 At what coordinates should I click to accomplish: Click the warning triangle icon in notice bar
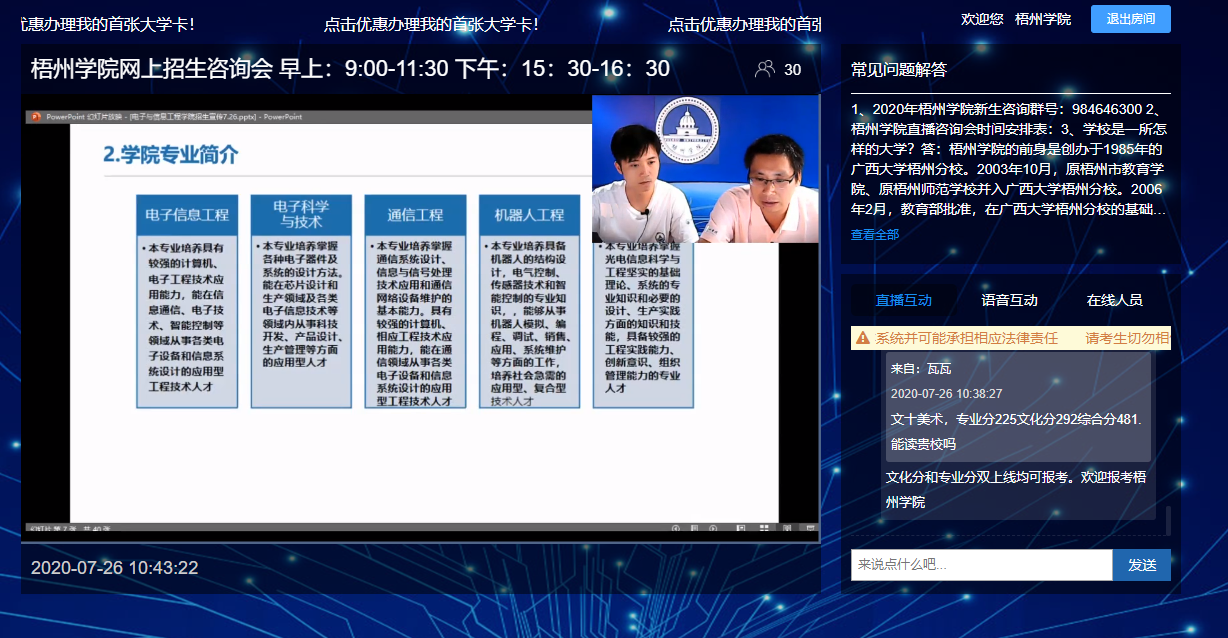click(x=862, y=339)
